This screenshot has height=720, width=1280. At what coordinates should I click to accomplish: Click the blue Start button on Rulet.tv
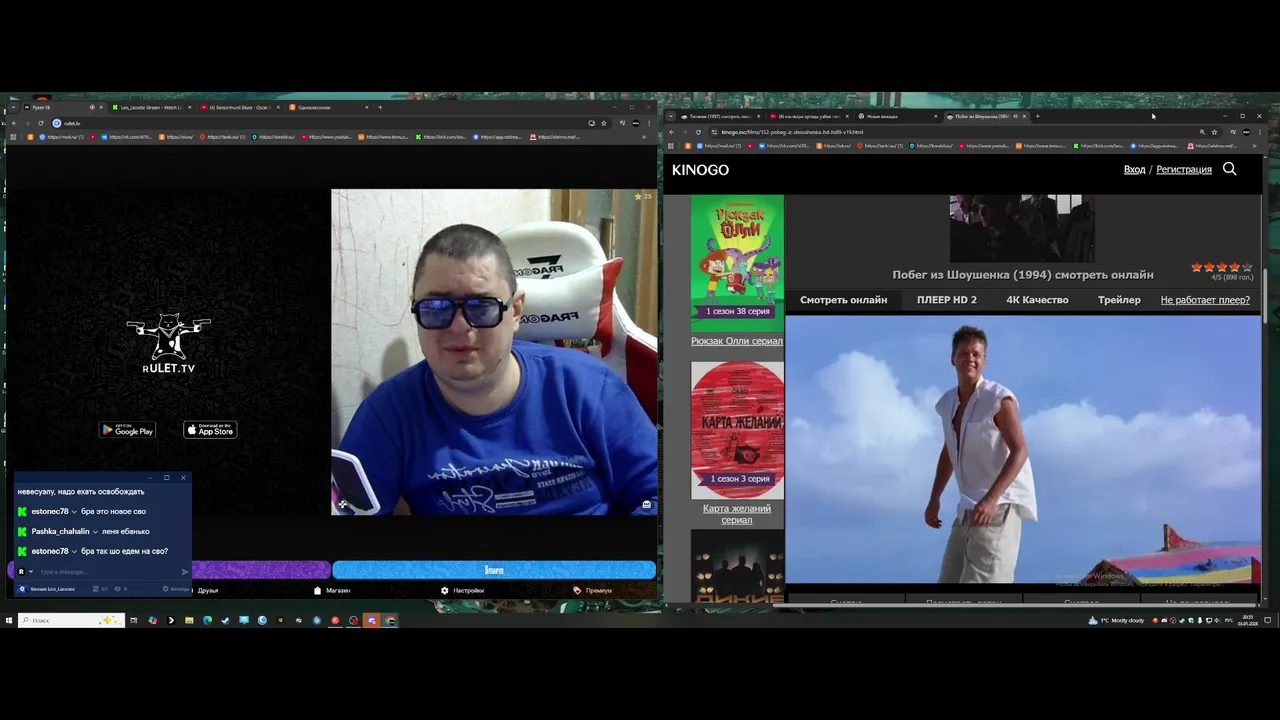tap(494, 570)
